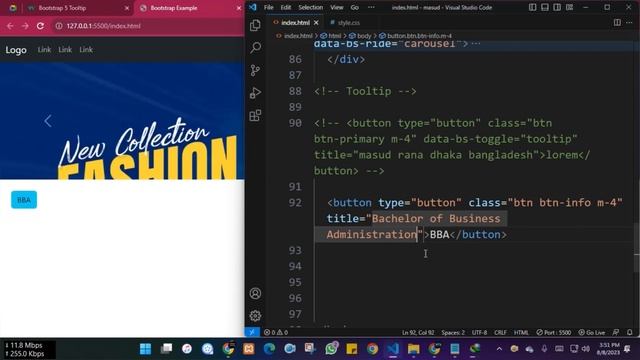The height and width of the screenshot is (360, 640).
Task: Open Microsoft Edge from the taskbar
Action: 269,349
